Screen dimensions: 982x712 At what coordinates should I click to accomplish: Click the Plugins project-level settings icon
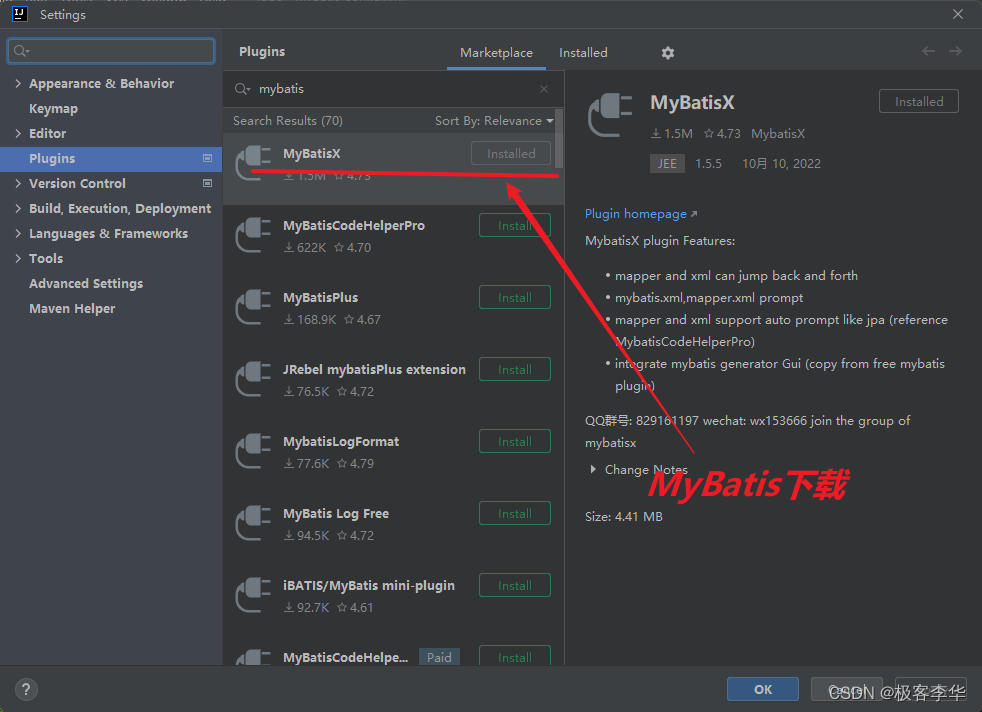click(x=207, y=158)
